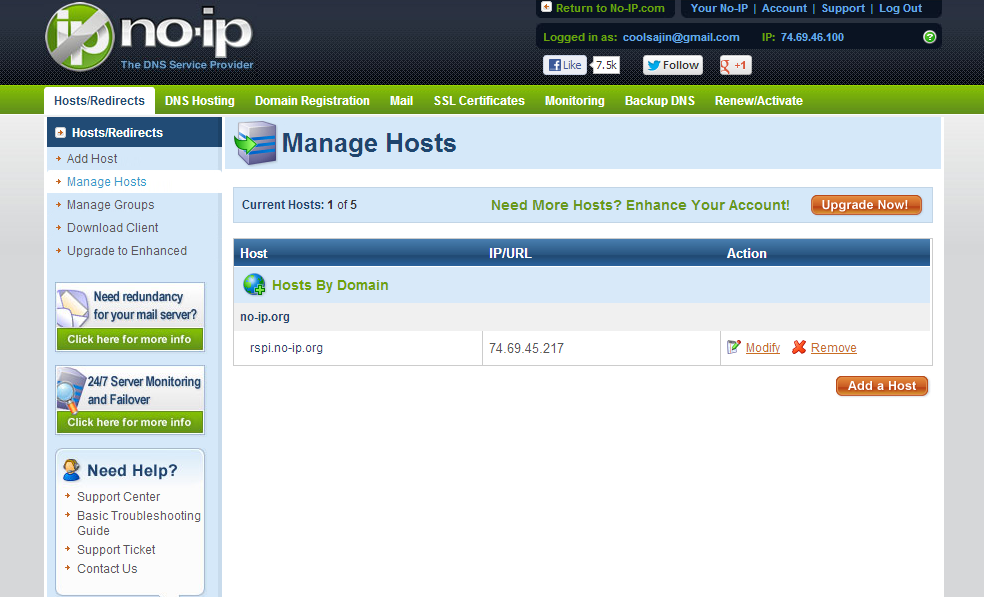Click the Action column header
Viewport: 984px width, 597px height.
click(x=747, y=253)
